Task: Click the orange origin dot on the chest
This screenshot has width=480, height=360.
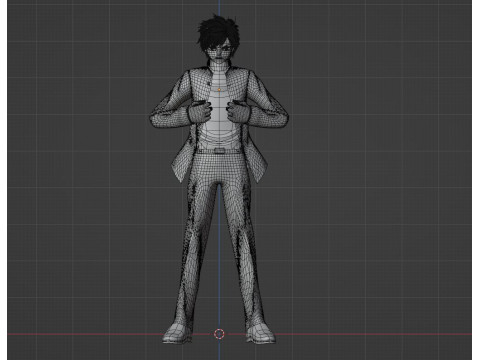Action: click(x=219, y=89)
